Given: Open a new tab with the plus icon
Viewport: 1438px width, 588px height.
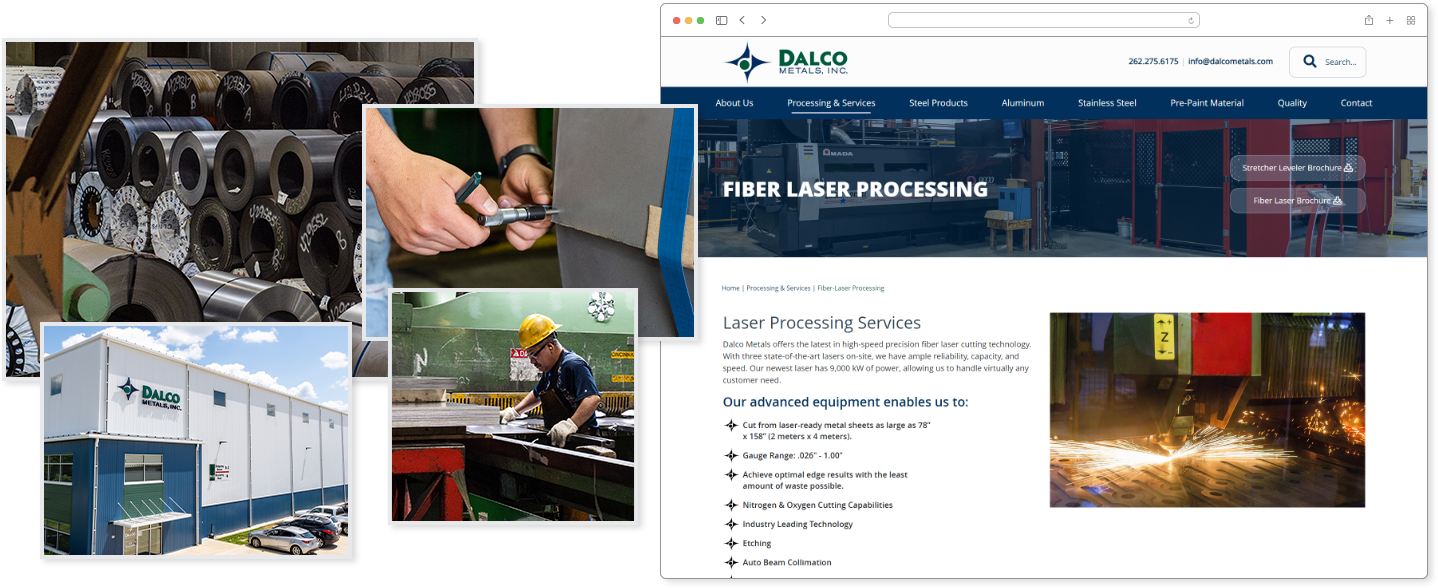Looking at the screenshot, I should [x=1390, y=19].
